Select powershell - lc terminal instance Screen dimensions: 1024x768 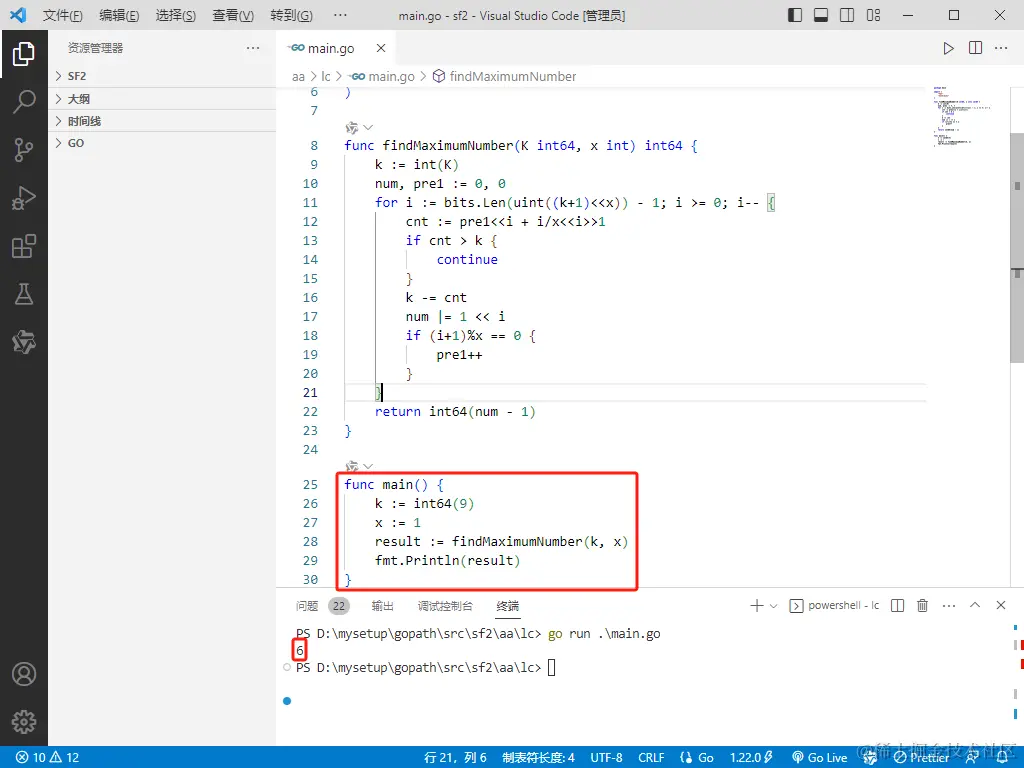point(835,606)
